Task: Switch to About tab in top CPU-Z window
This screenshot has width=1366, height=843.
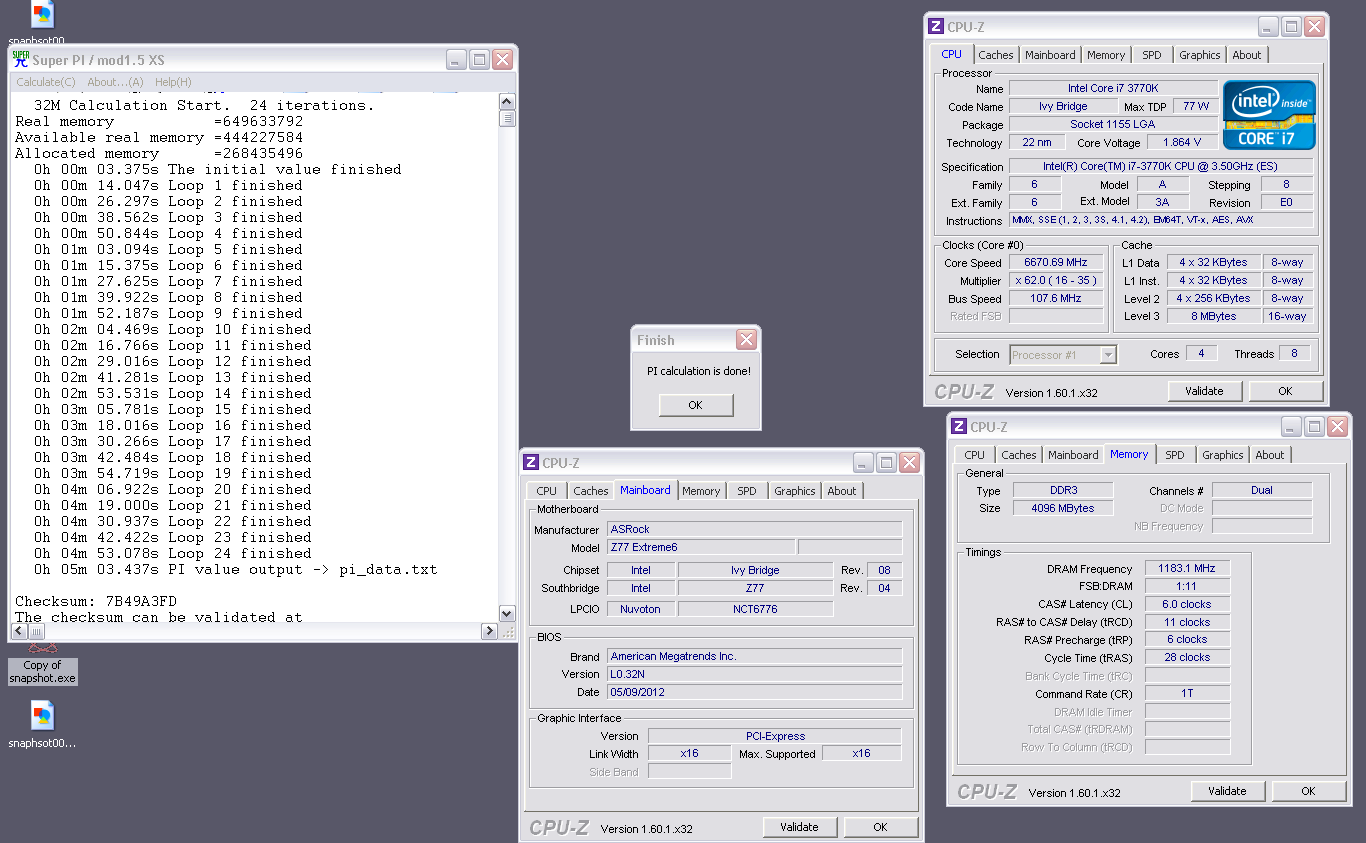Action: pos(1247,55)
